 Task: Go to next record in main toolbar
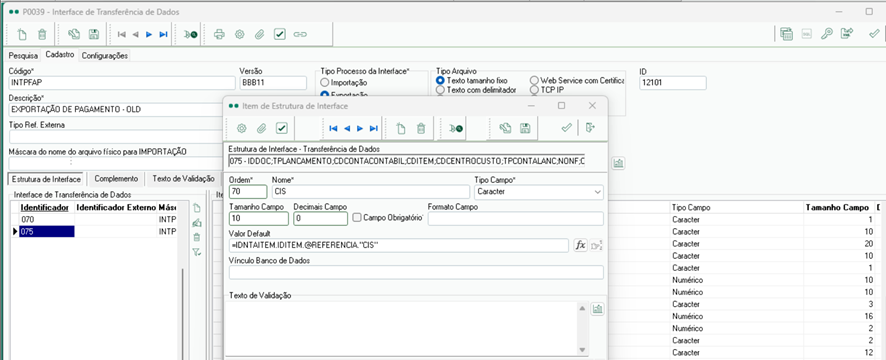point(149,34)
